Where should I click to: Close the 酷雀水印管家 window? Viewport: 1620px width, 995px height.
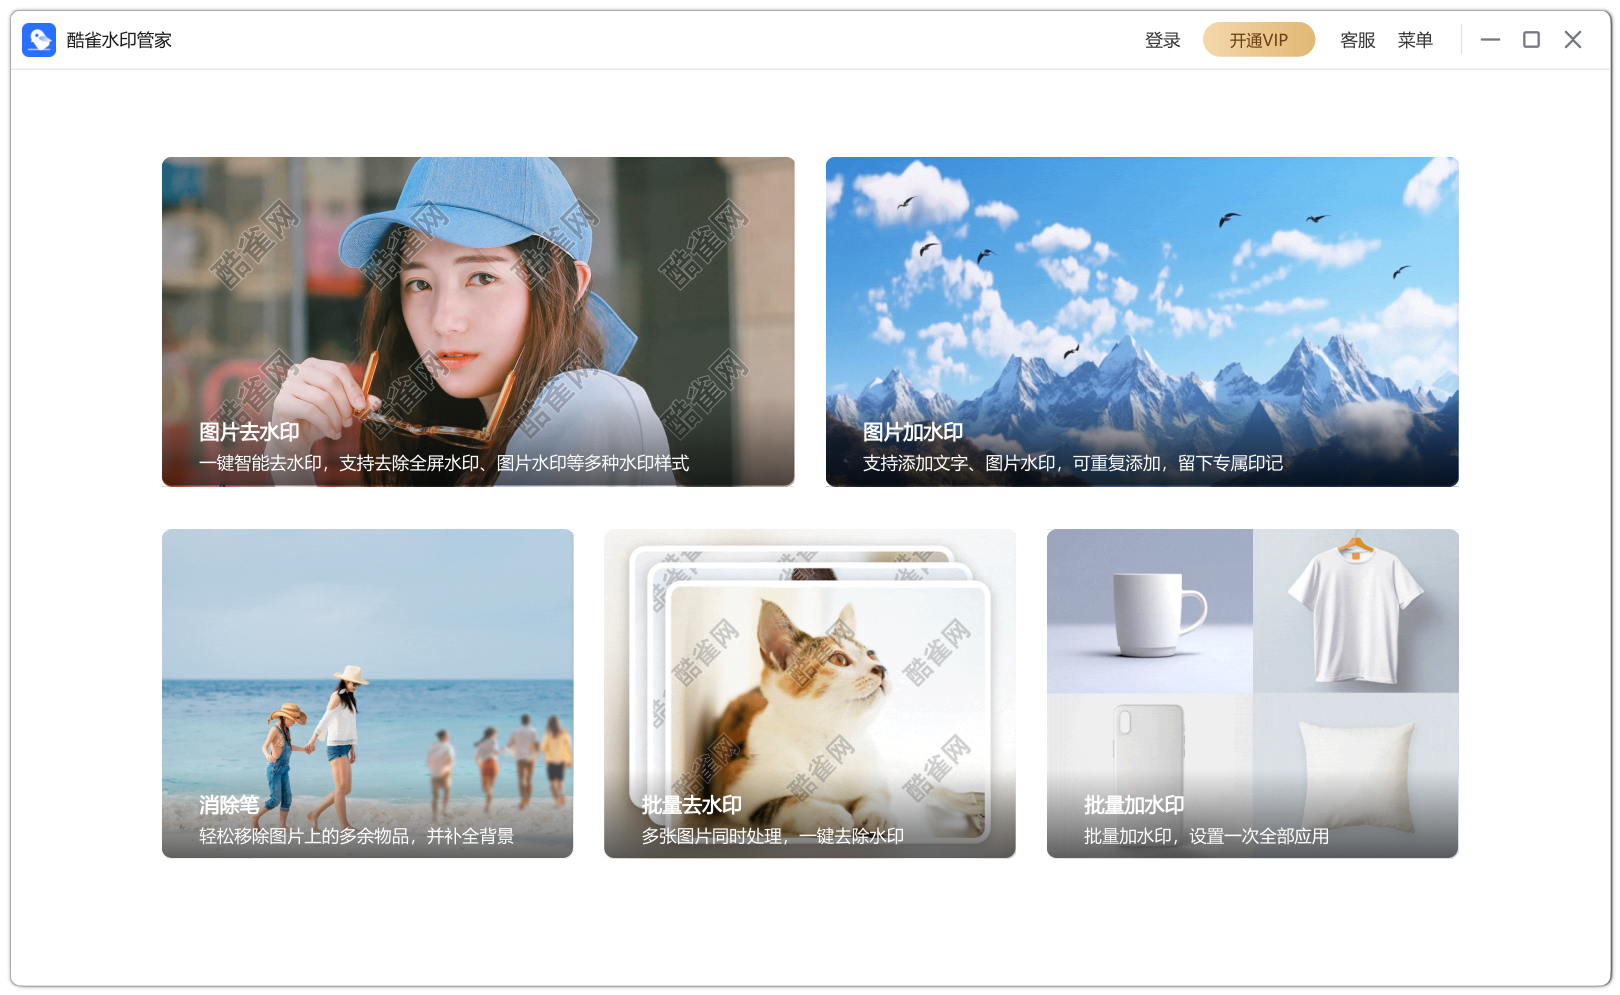pyautogui.click(x=1573, y=40)
